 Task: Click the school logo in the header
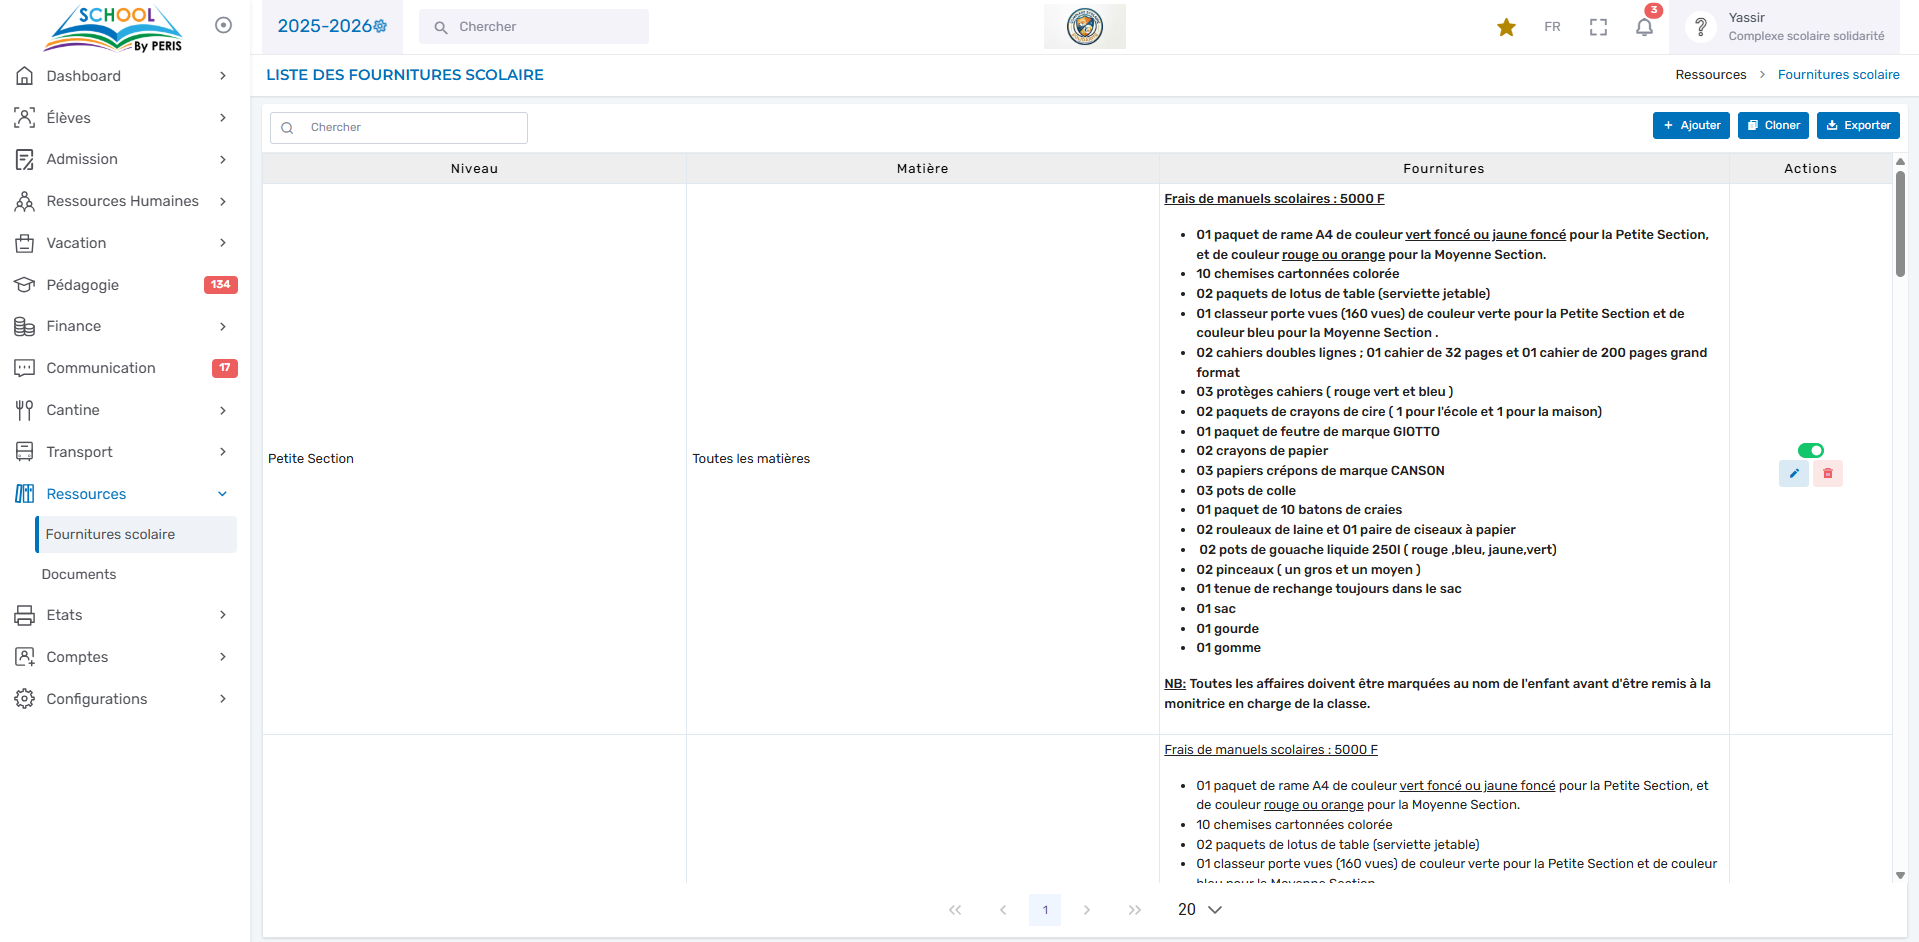click(1084, 27)
